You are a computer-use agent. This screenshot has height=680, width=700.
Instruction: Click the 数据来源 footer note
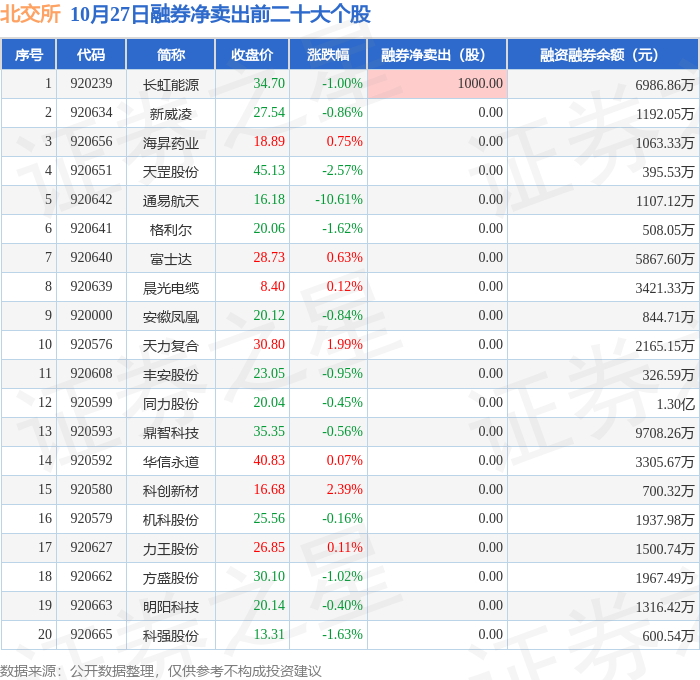[161, 671]
